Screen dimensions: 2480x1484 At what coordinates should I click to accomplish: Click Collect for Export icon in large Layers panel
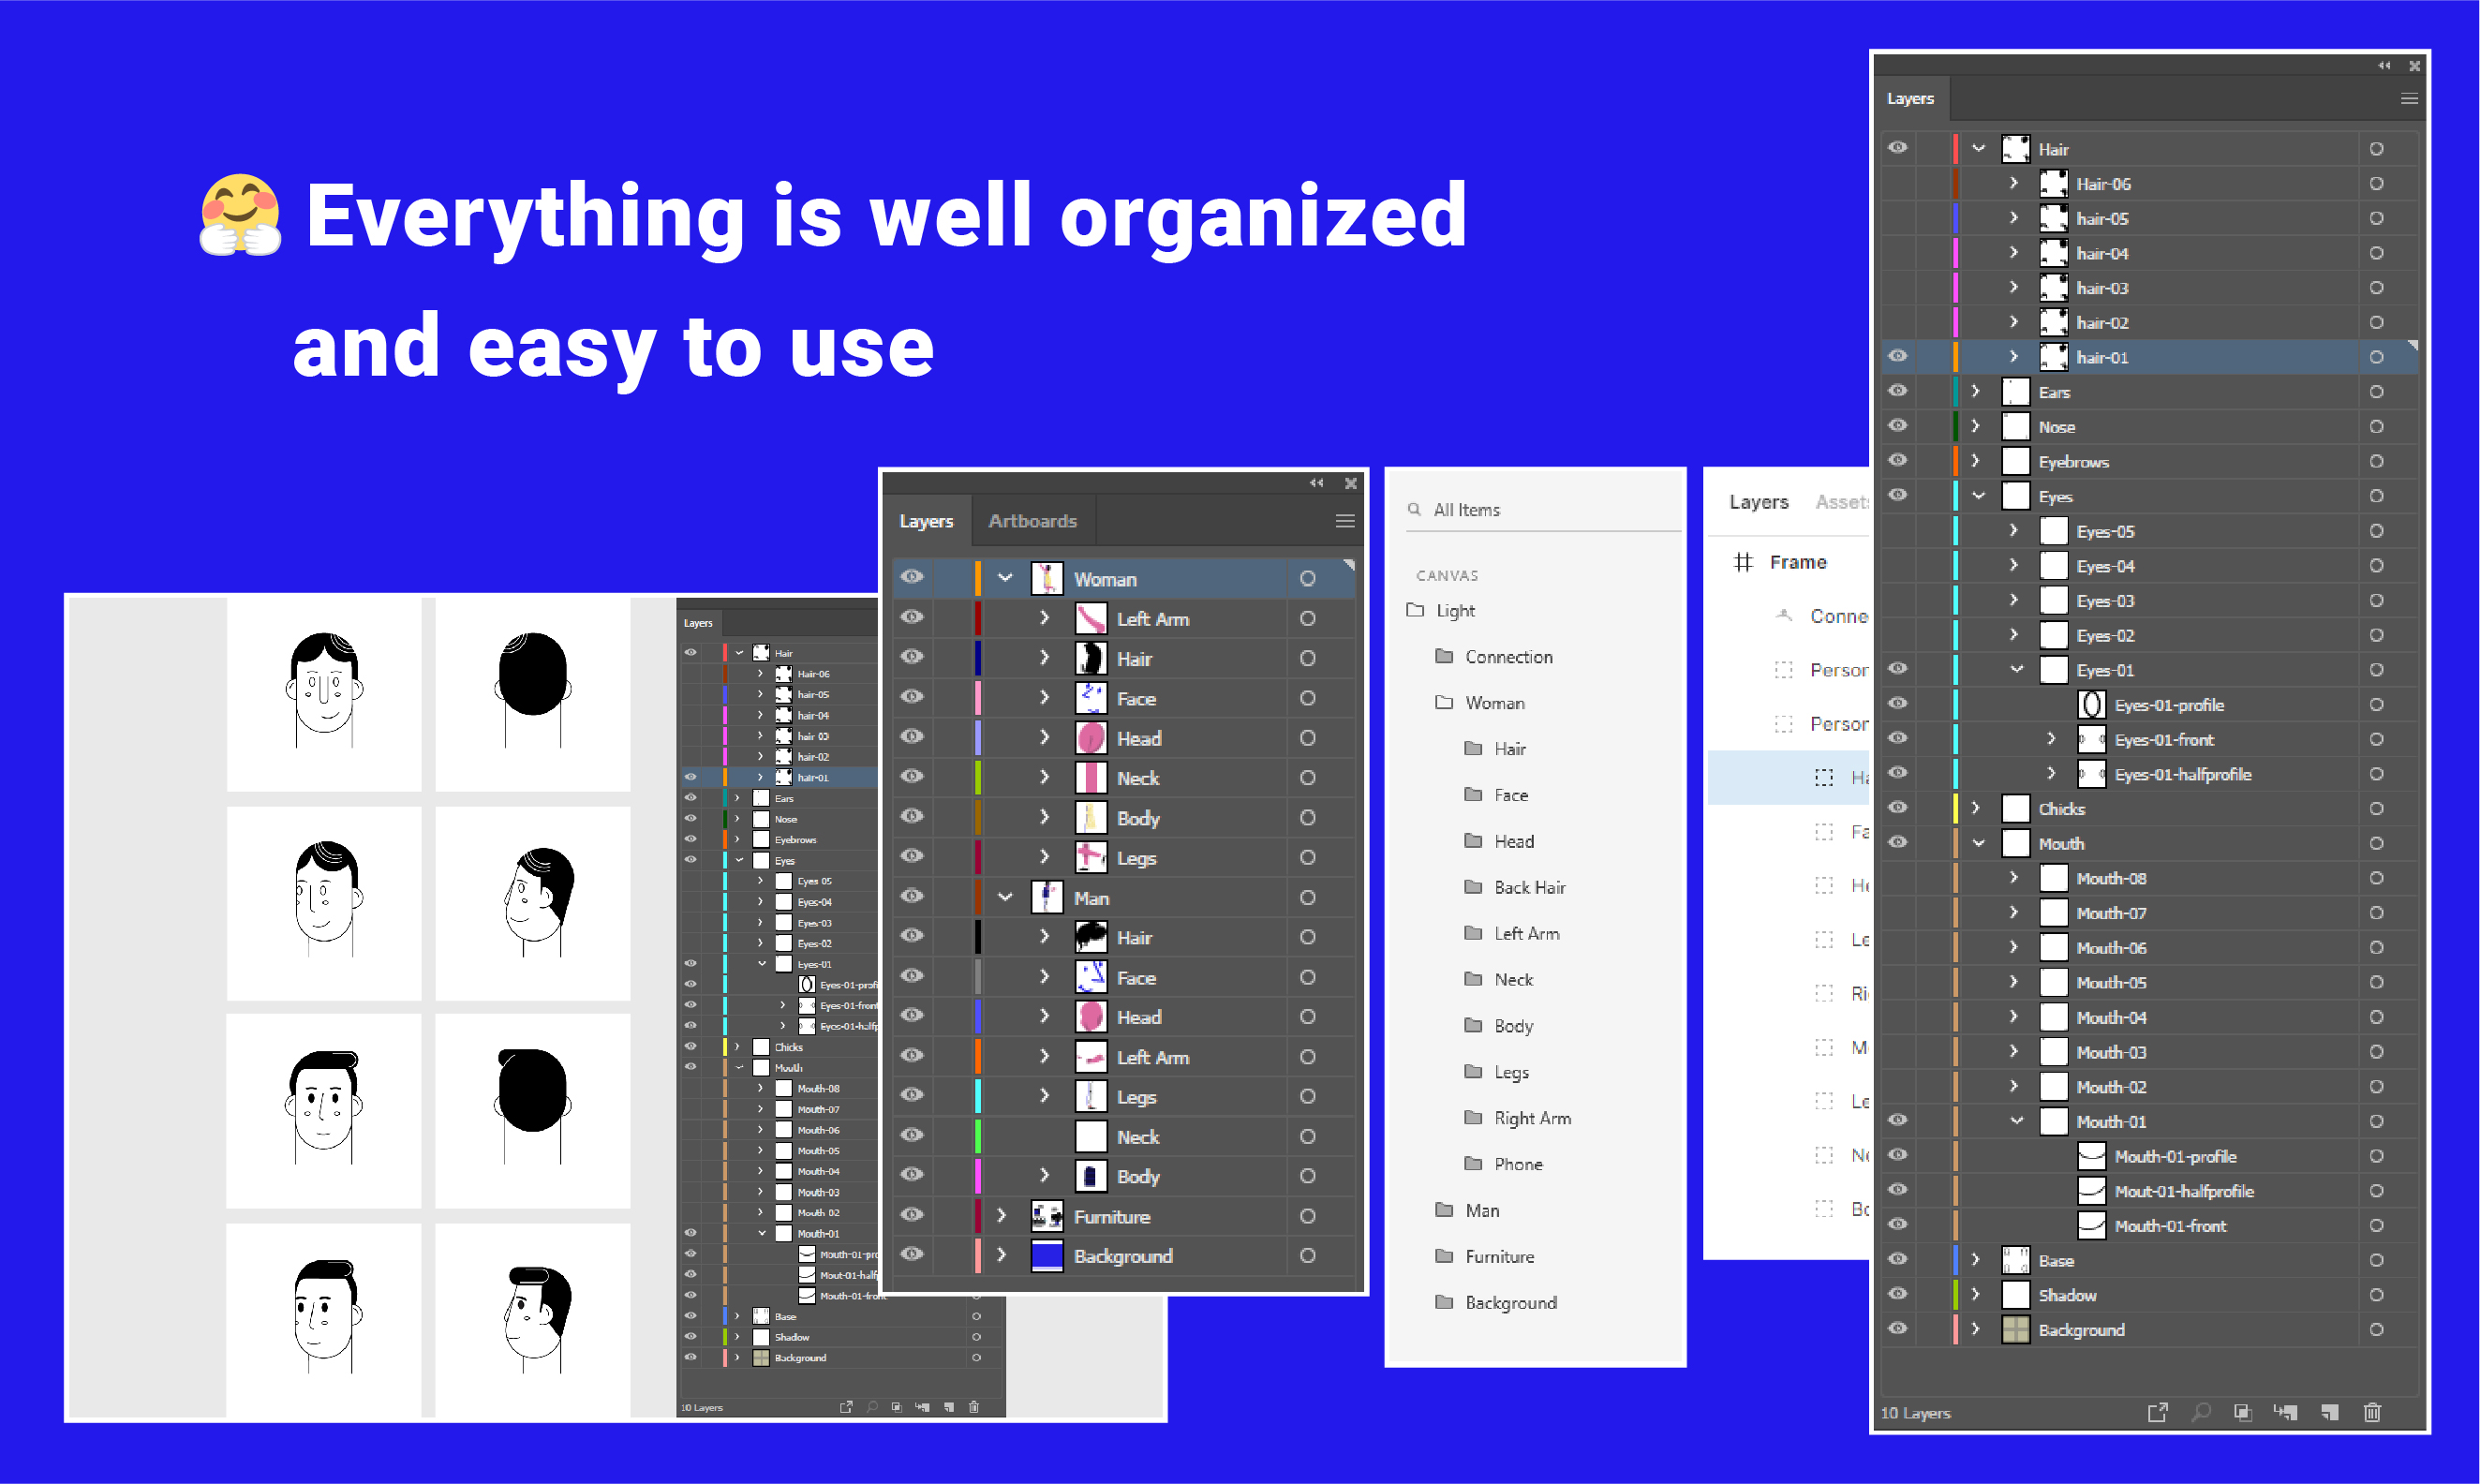point(2157,1412)
